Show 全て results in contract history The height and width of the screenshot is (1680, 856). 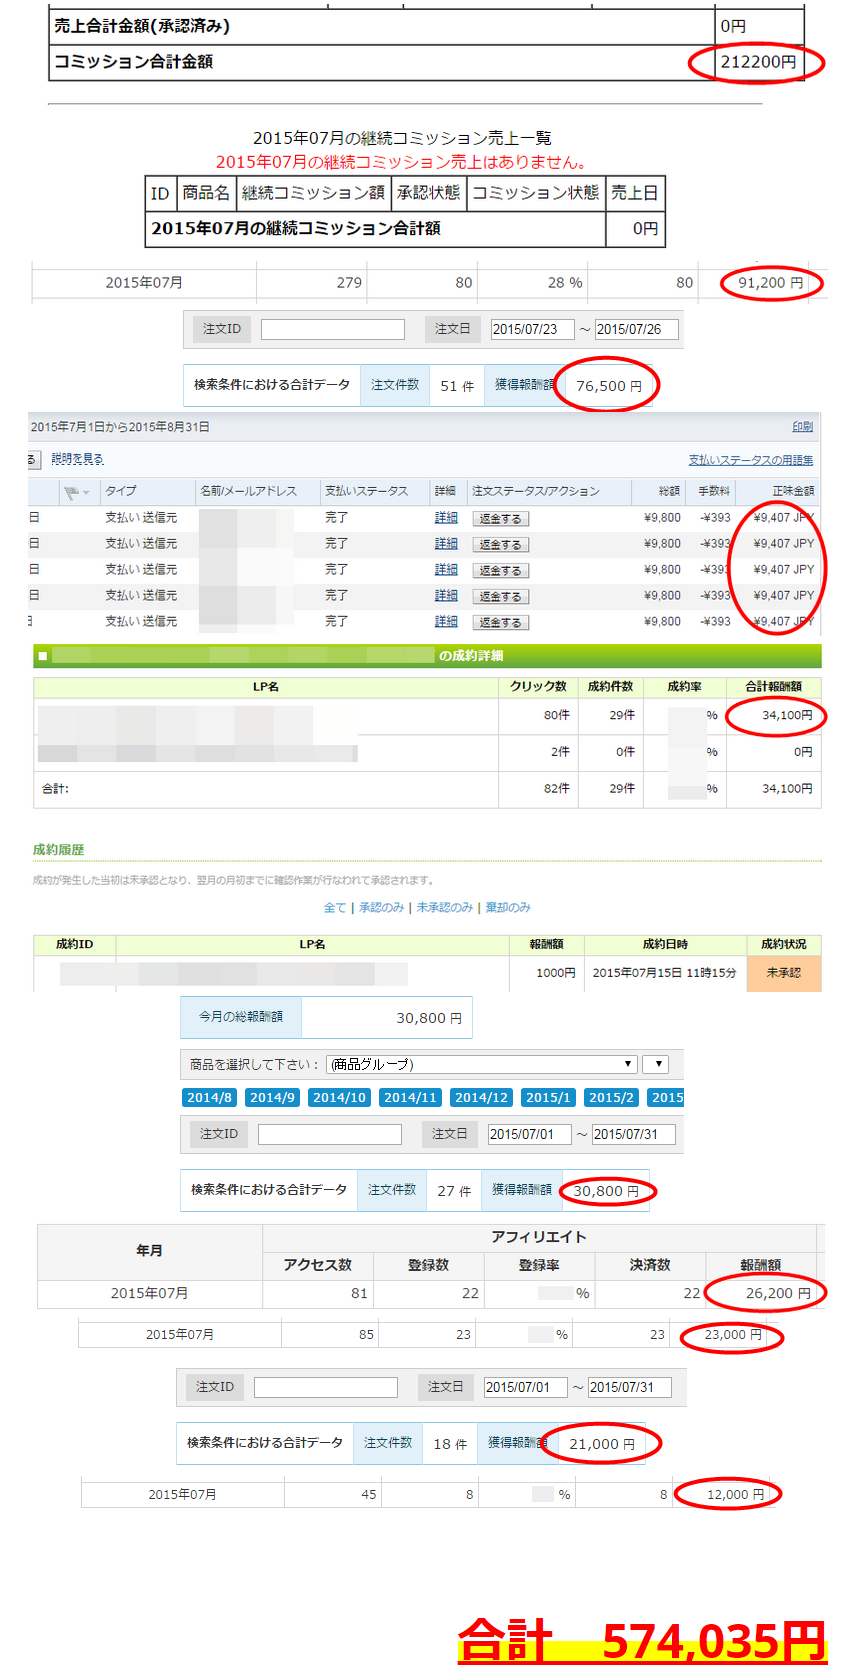click(x=334, y=908)
